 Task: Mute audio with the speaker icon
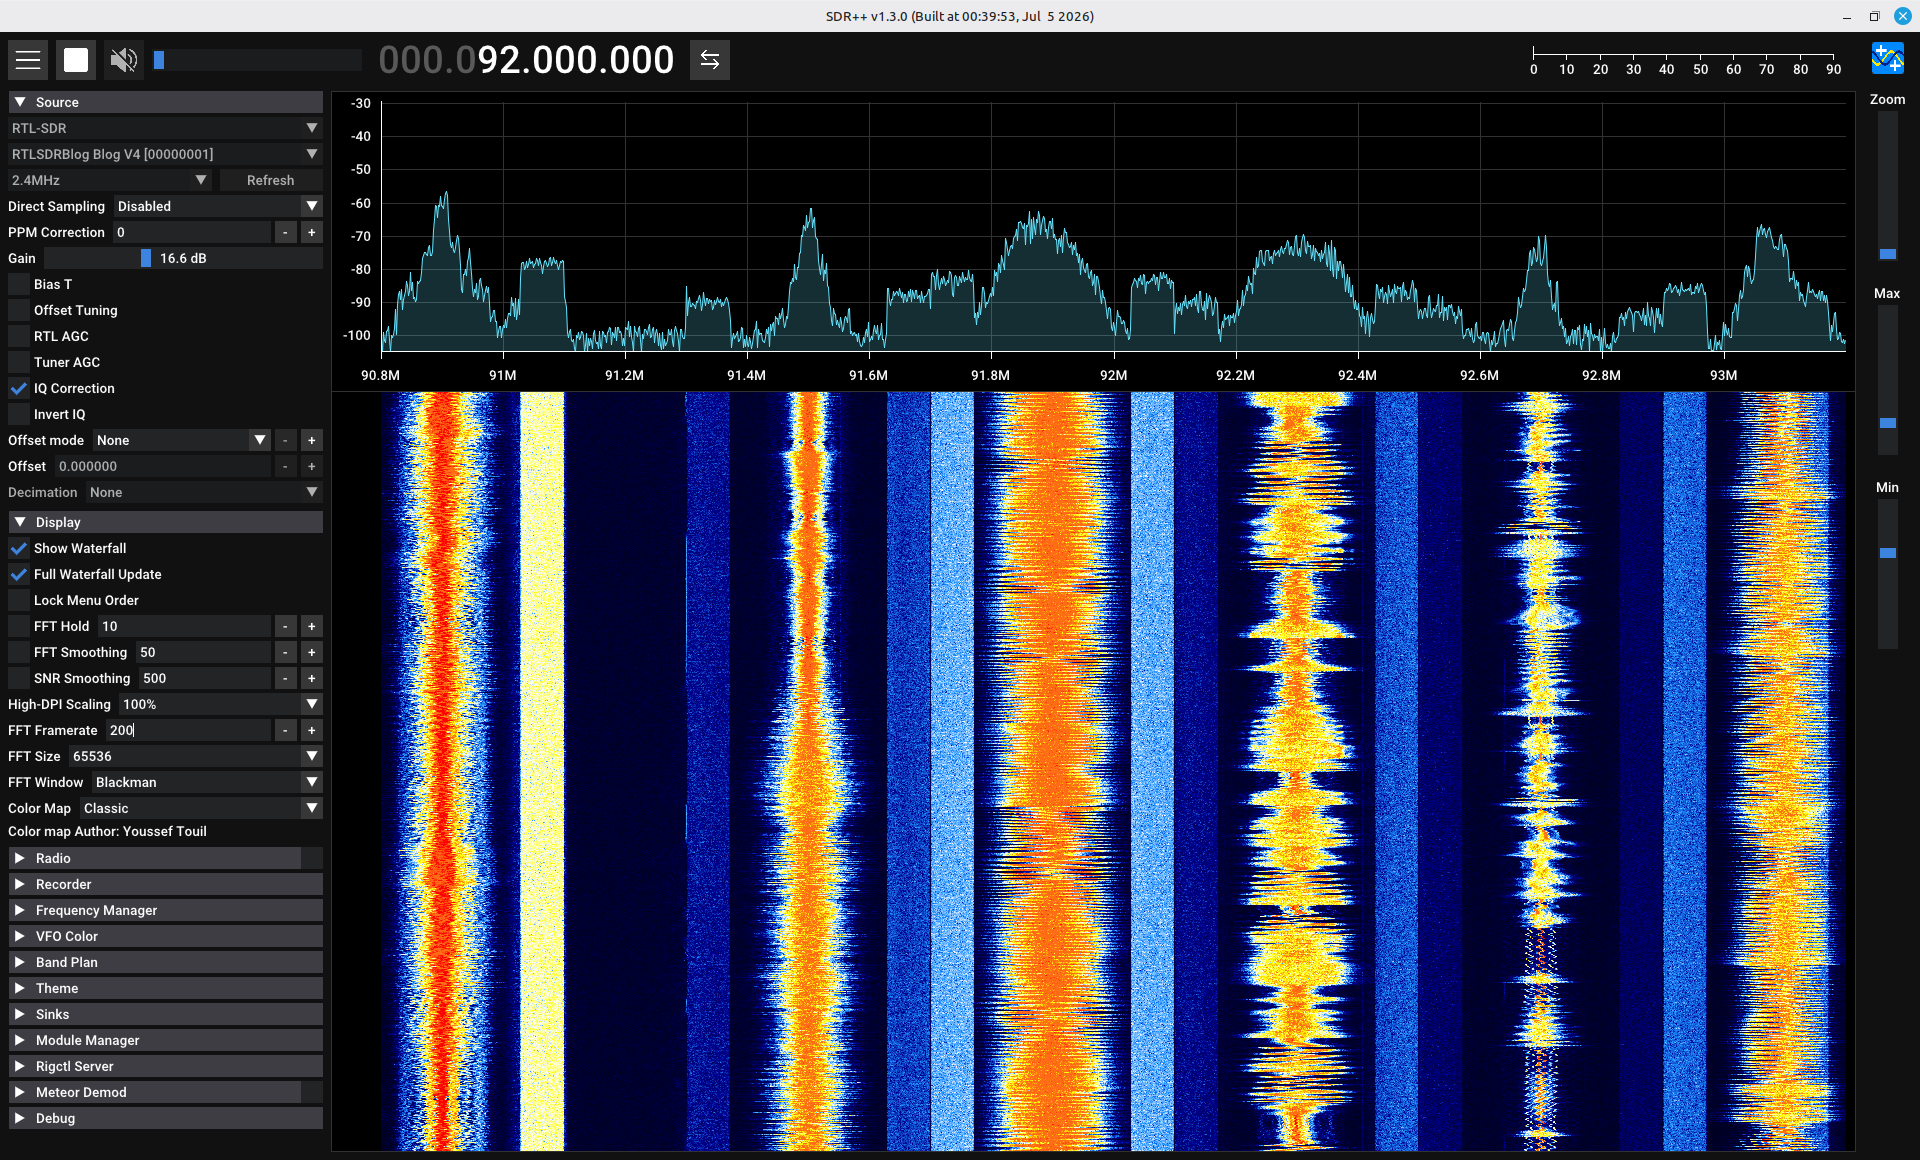[124, 60]
